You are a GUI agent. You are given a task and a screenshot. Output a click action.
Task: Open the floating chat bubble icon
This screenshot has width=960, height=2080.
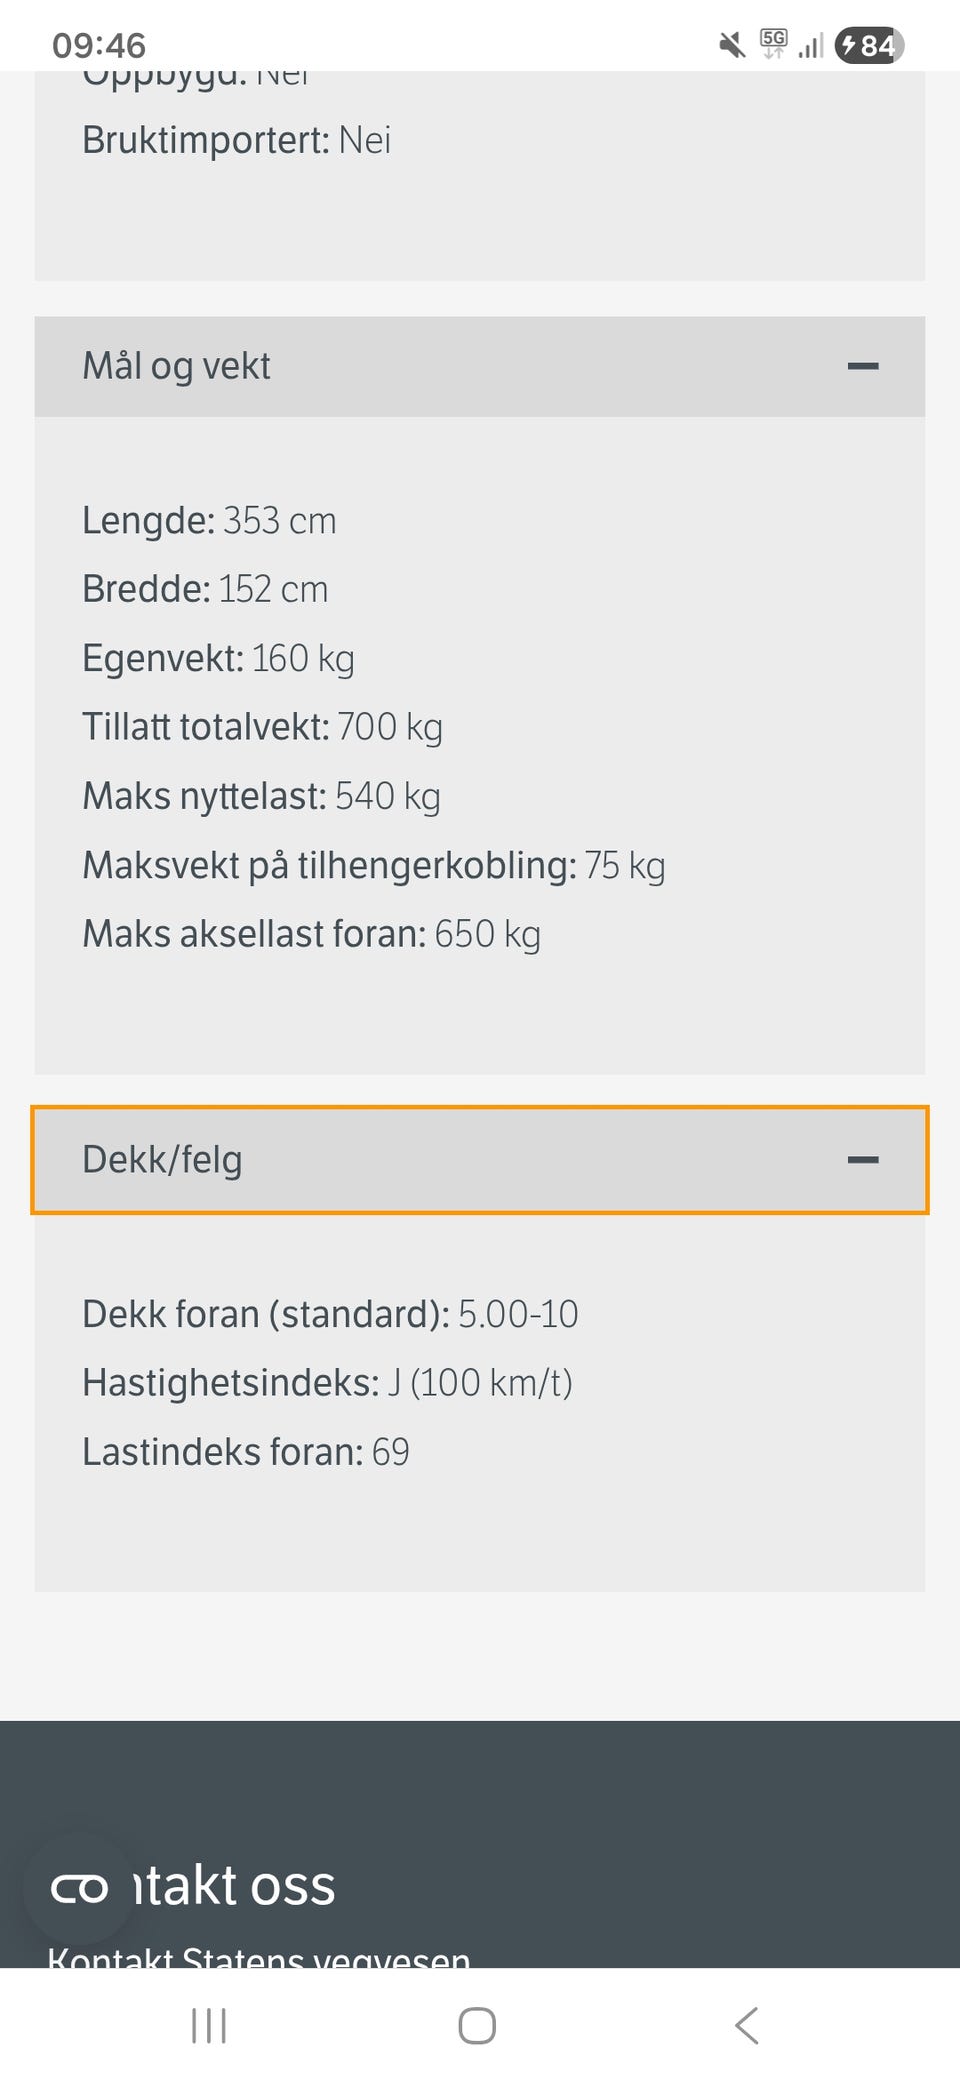click(79, 1888)
